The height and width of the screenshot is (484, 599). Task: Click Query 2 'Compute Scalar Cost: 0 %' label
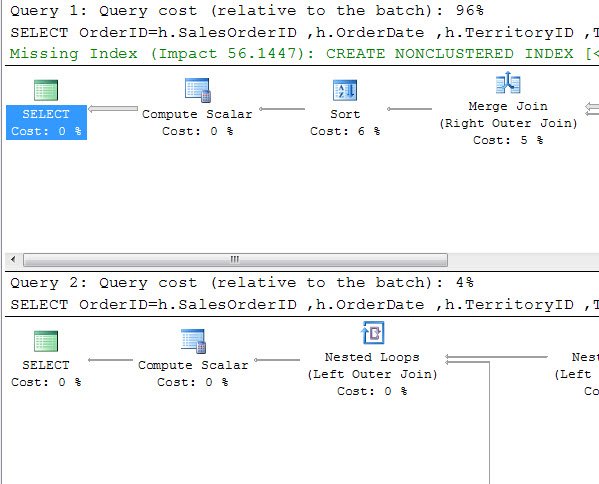pos(193,373)
